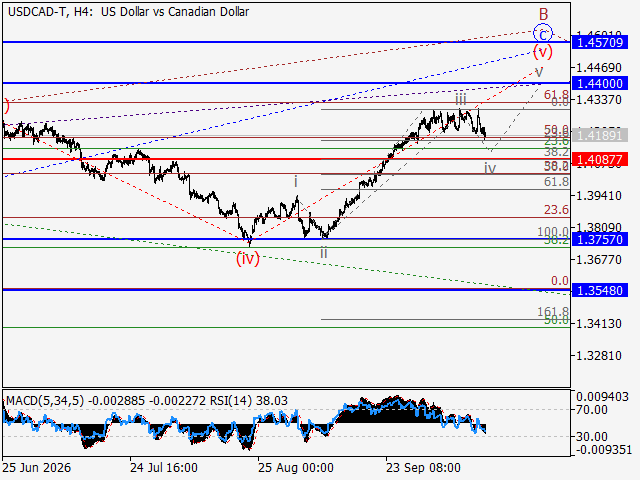Click the 70.00 RSI level value

tap(591, 409)
